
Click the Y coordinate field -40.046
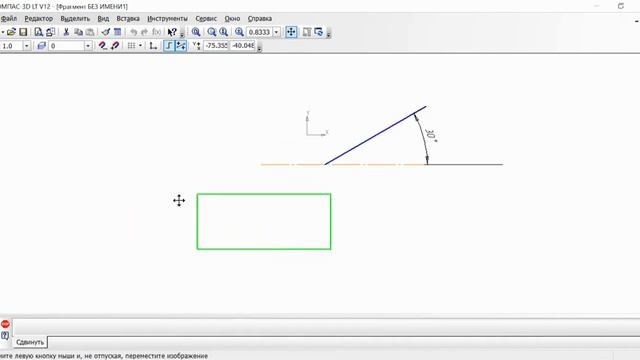coord(243,46)
